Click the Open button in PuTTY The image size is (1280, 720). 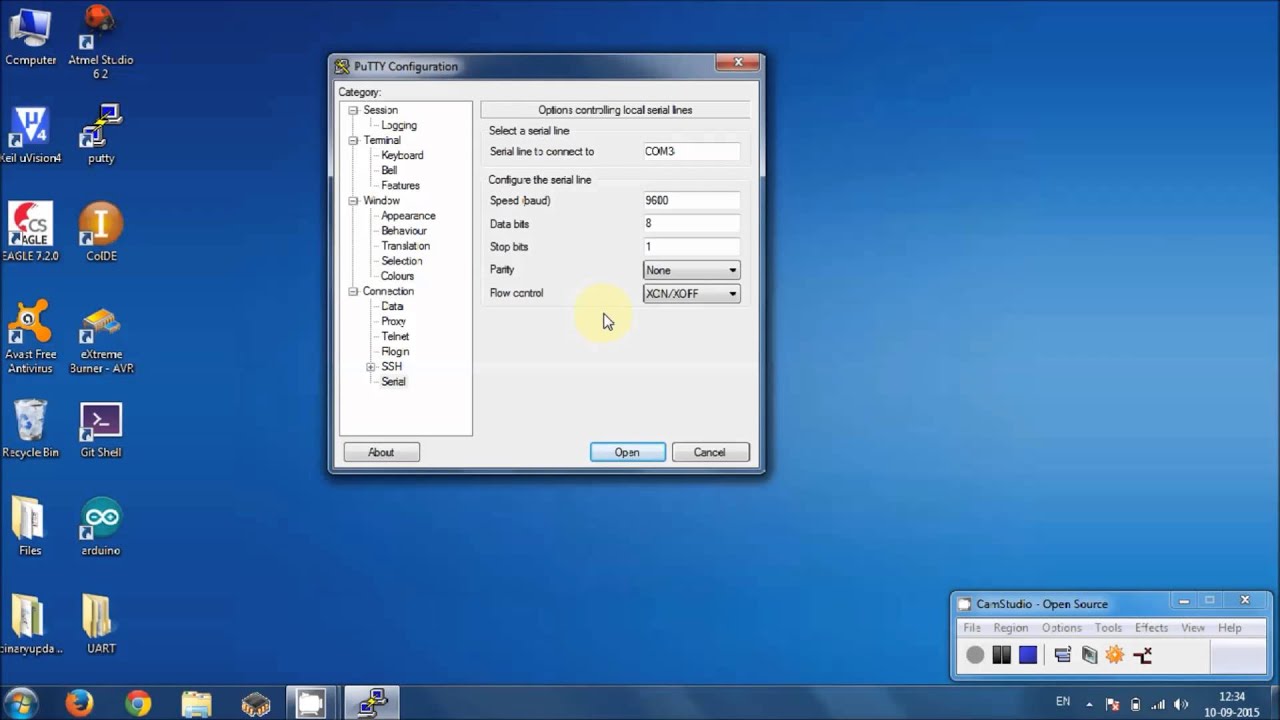tap(627, 452)
